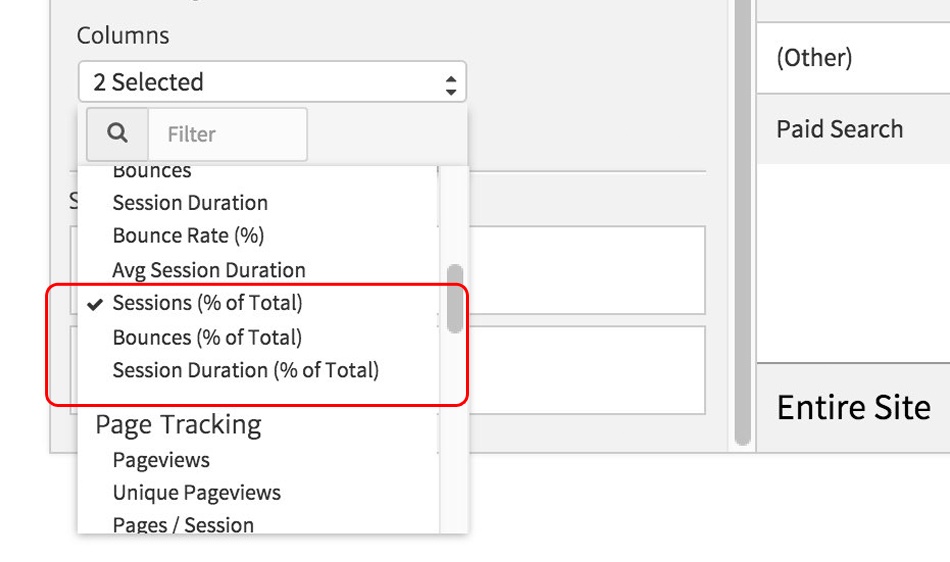Viewport: 950px width, 562px height.
Task: Check Session Duration (% of Total) option
Action: click(245, 370)
